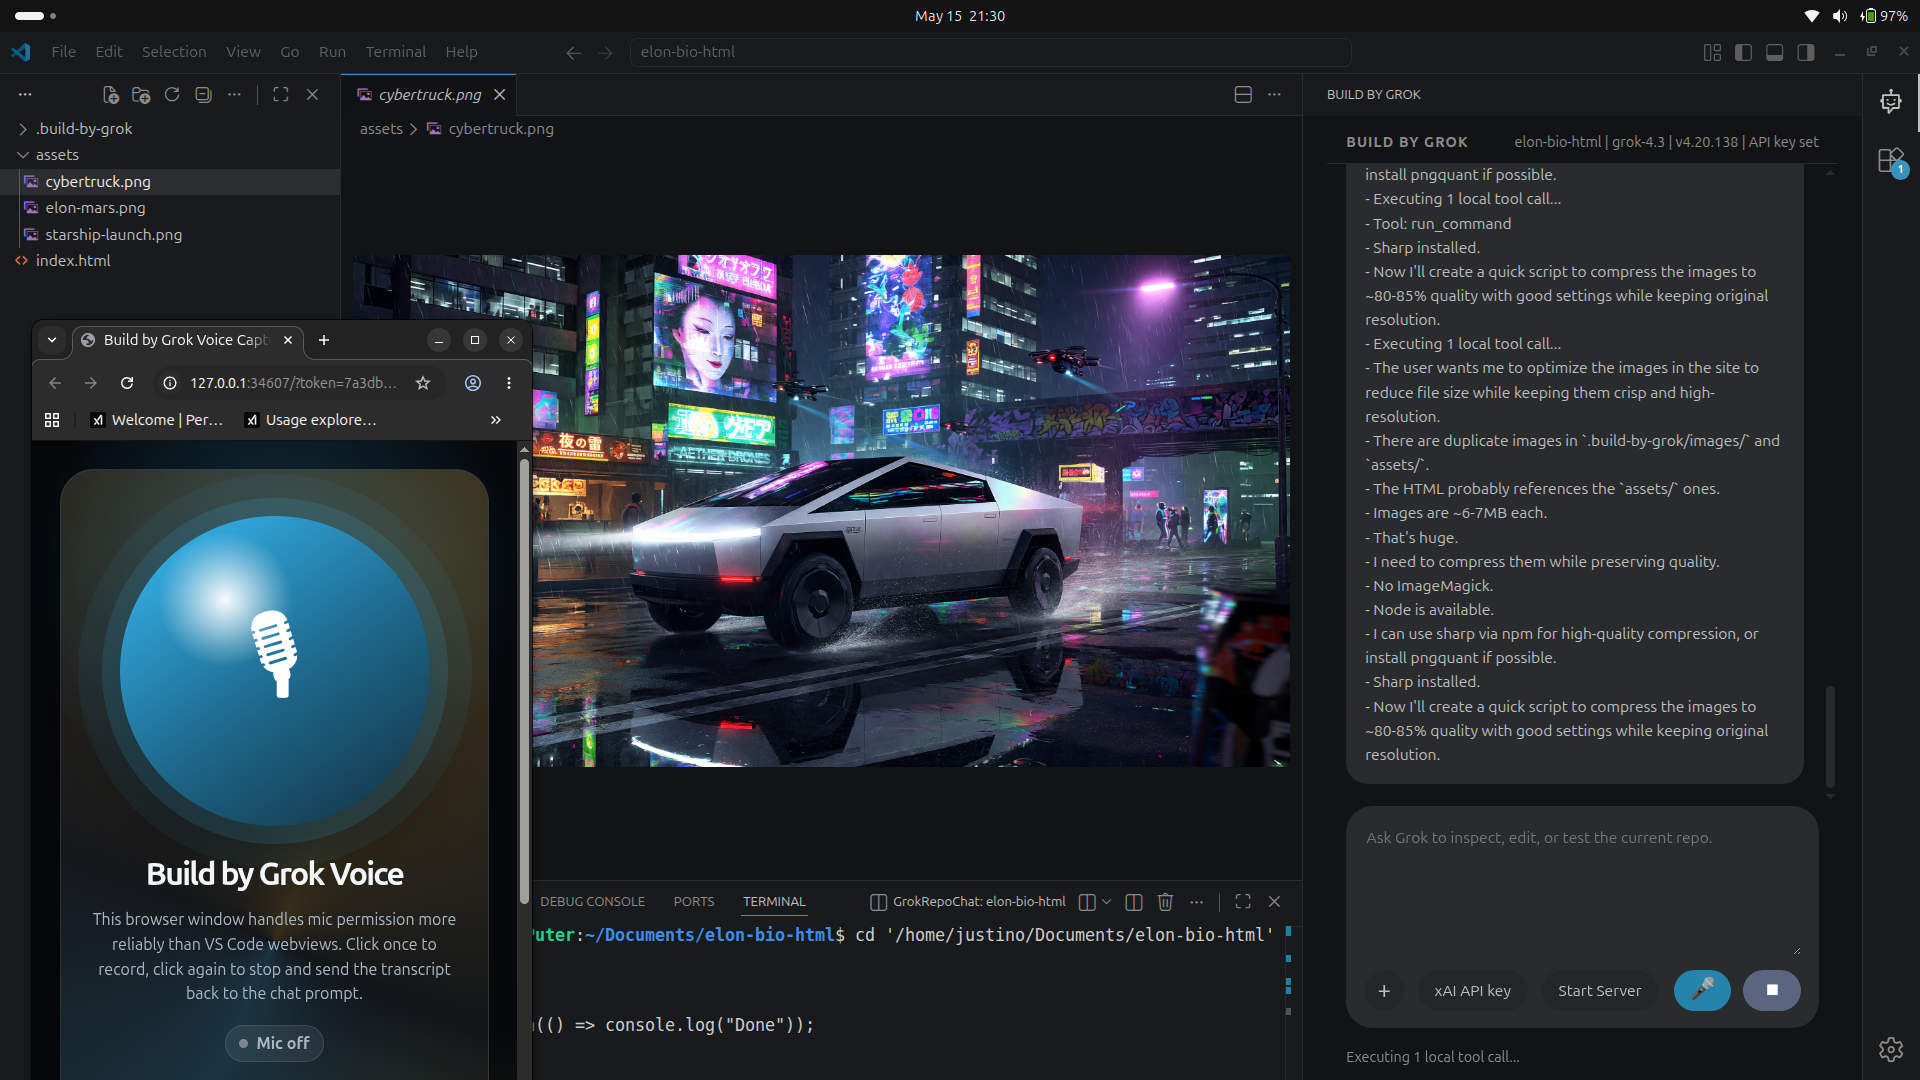Open the browser profile icon
This screenshot has height=1080, width=1920.
(473, 383)
